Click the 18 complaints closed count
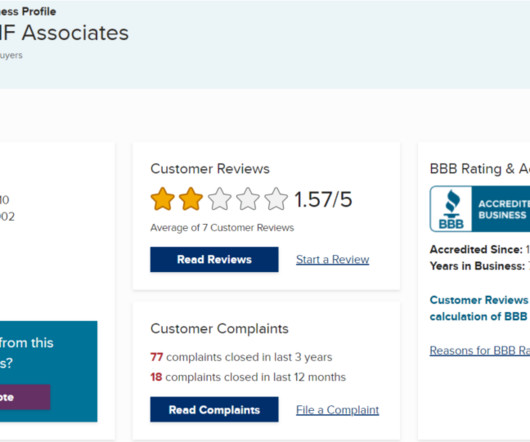This screenshot has width=530, height=442. coord(156,377)
